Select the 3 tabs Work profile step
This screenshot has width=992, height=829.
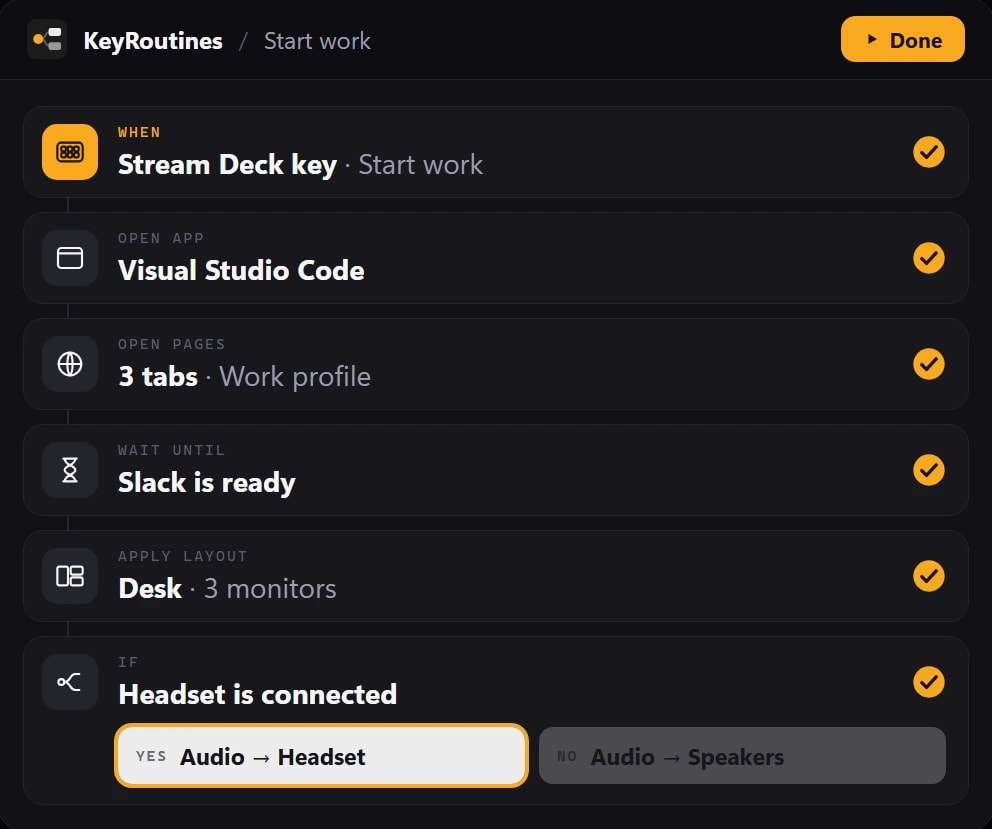(495, 364)
